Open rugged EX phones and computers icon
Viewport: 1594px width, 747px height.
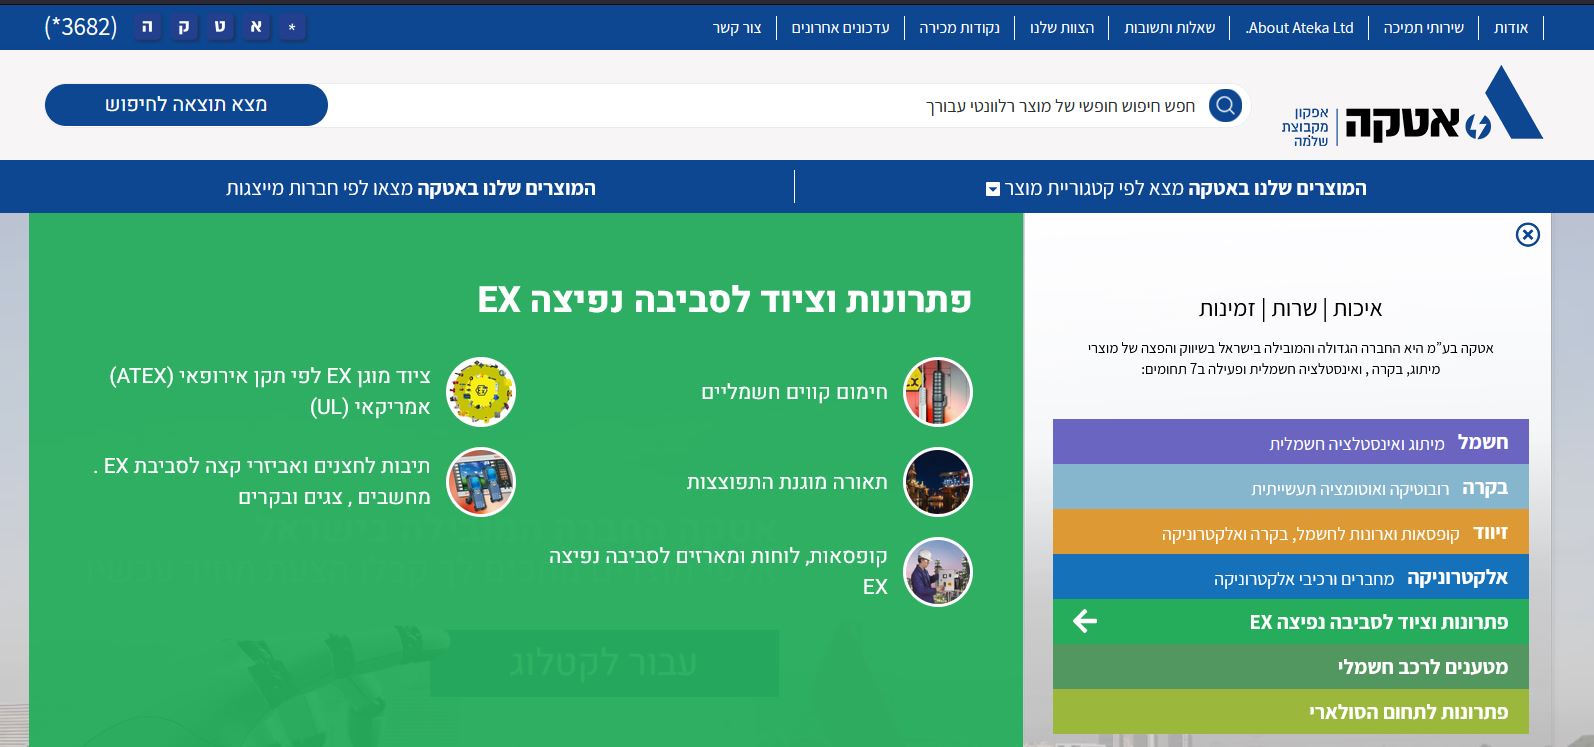480,482
